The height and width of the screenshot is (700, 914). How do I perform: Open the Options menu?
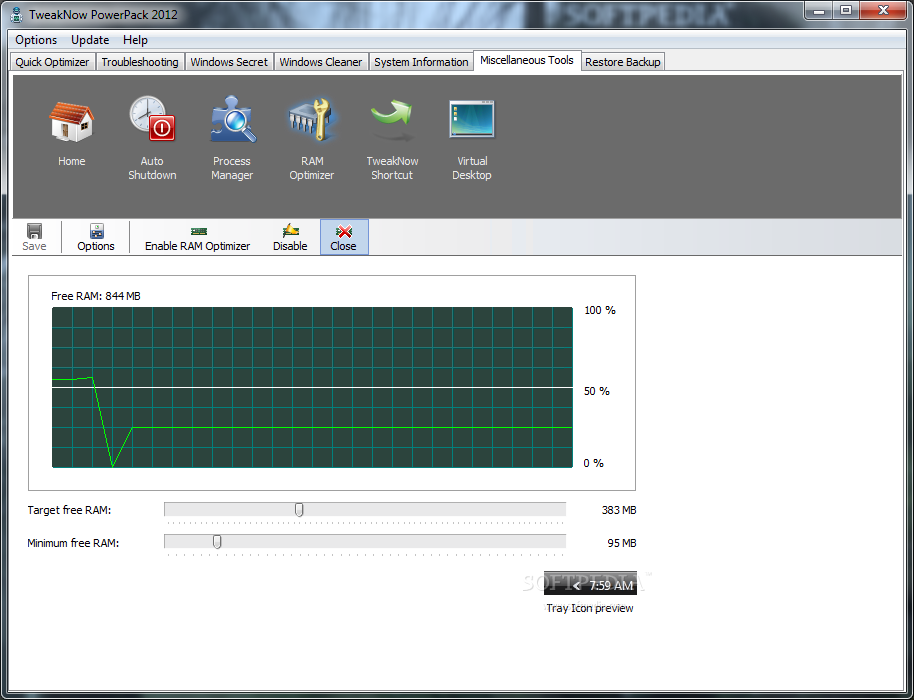click(x=36, y=40)
